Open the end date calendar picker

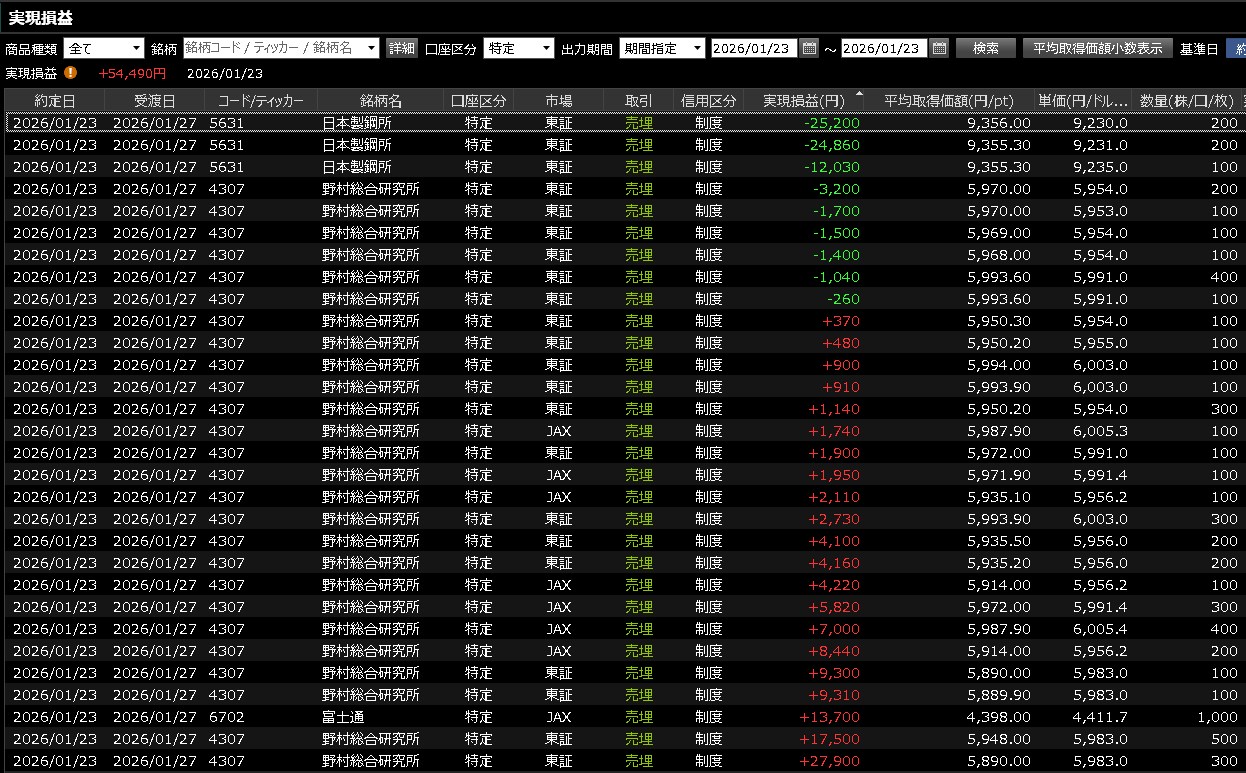(939, 48)
